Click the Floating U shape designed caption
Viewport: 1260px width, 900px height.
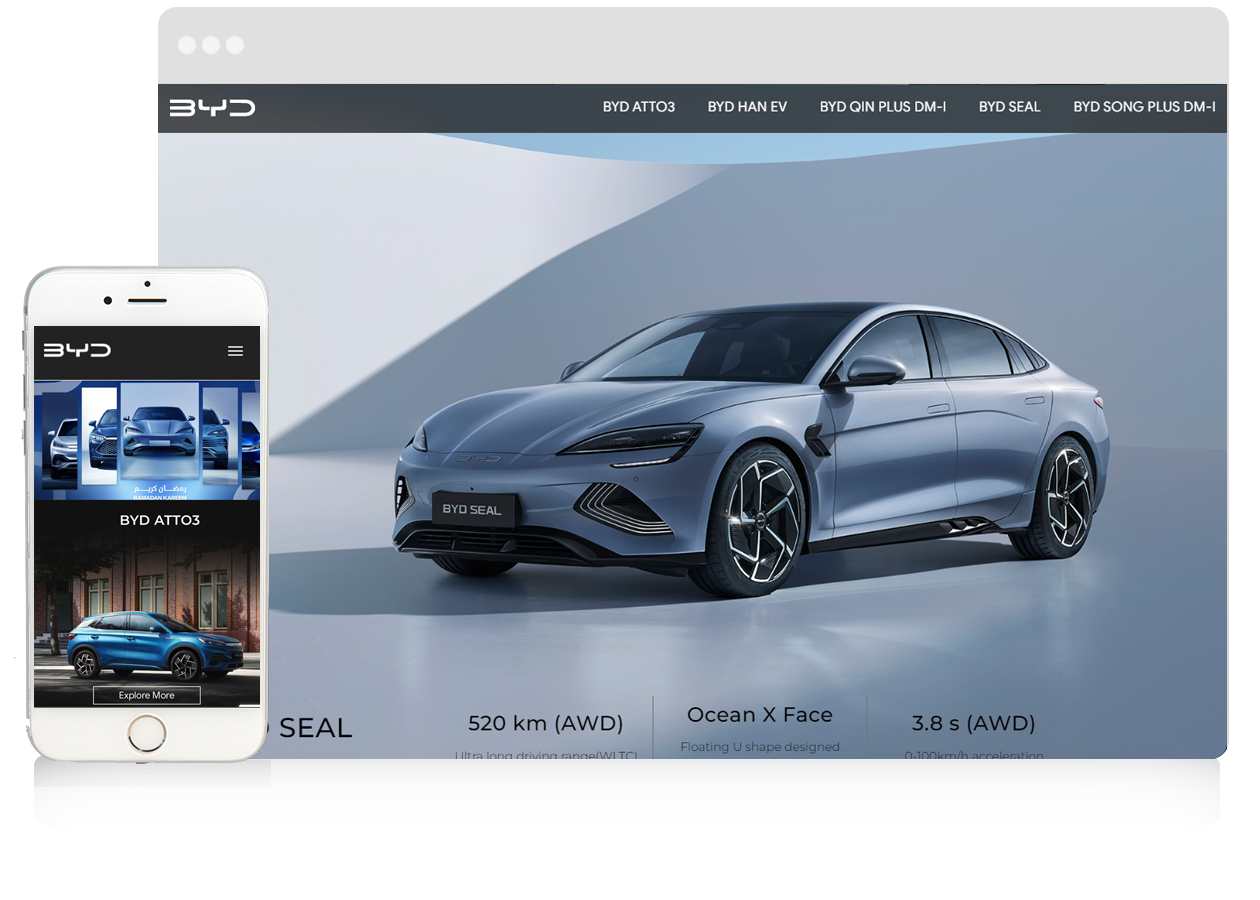coord(760,747)
